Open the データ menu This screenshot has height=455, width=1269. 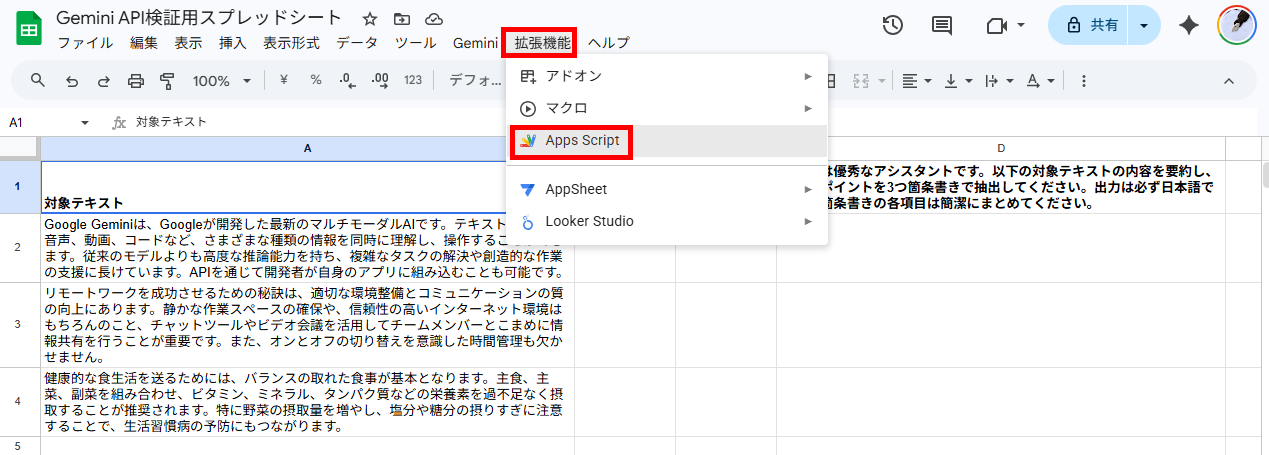point(357,43)
